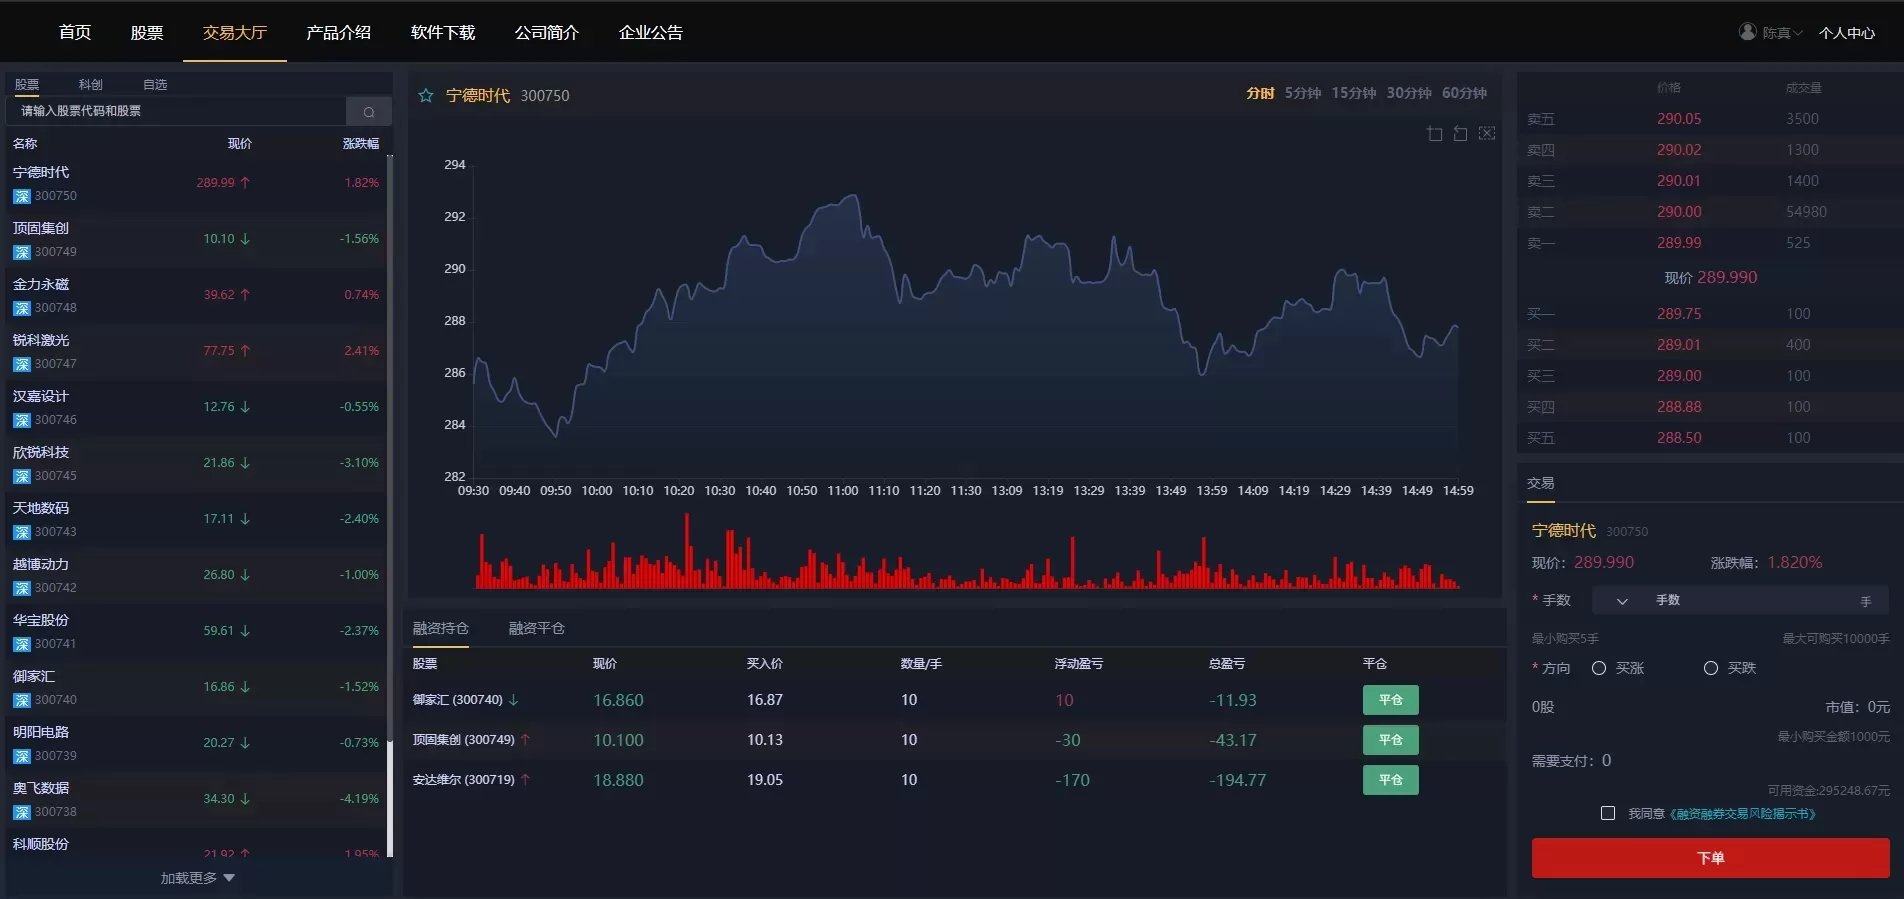Click 平仓 button for 御家汇 position
This screenshot has width=1904, height=899.
1390,700
